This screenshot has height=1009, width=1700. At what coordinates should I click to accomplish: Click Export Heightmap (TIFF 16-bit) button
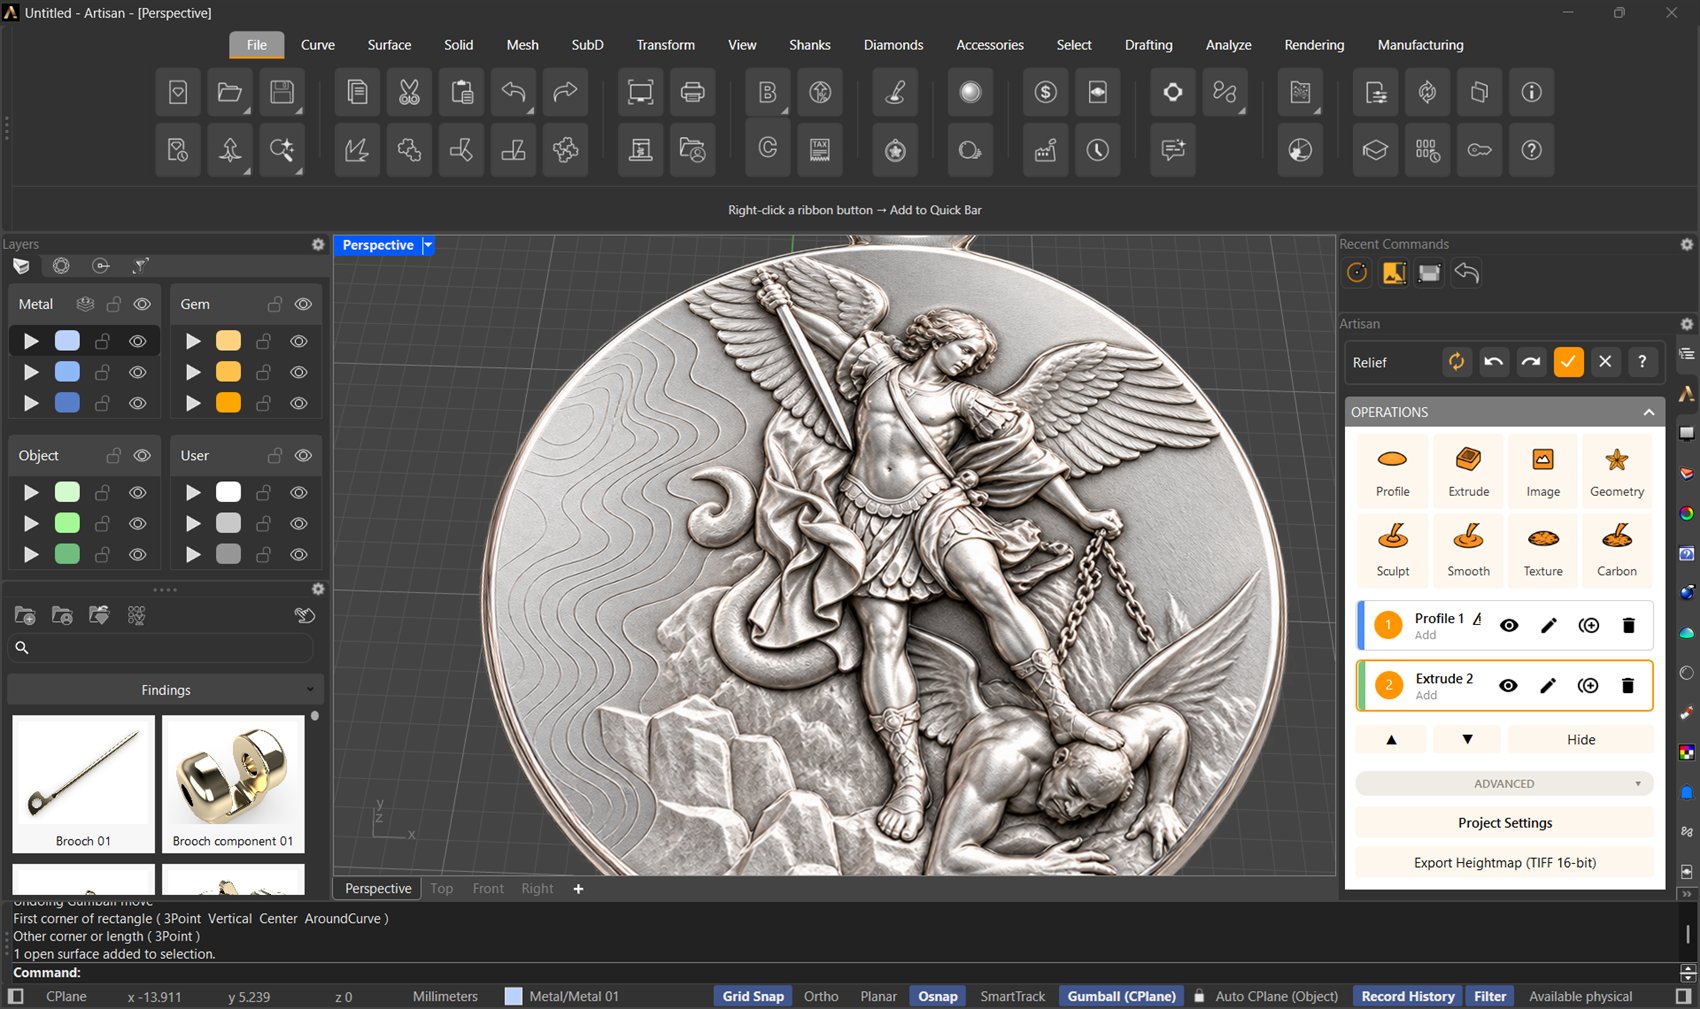tap(1504, 863)
